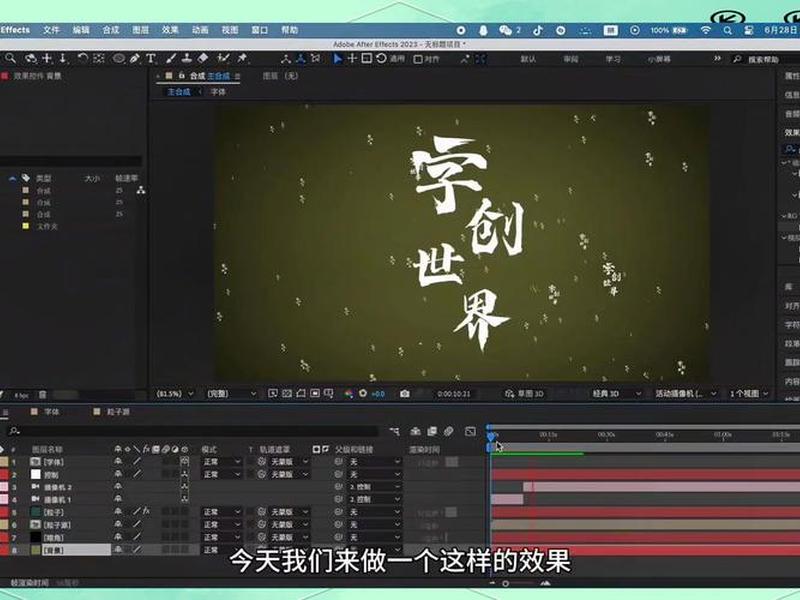This screenshot has height=600, width=800.
Task: Select the Rotation tool in toolbar
Action: click(x=82, y=59)
